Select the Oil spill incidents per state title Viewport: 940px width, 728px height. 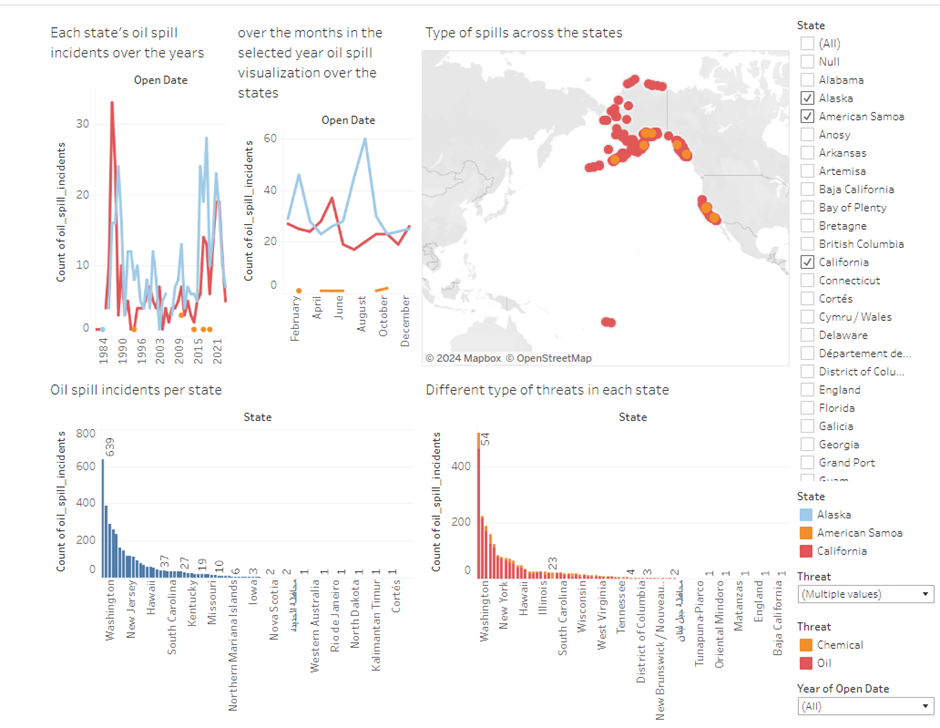click(136, 390)
